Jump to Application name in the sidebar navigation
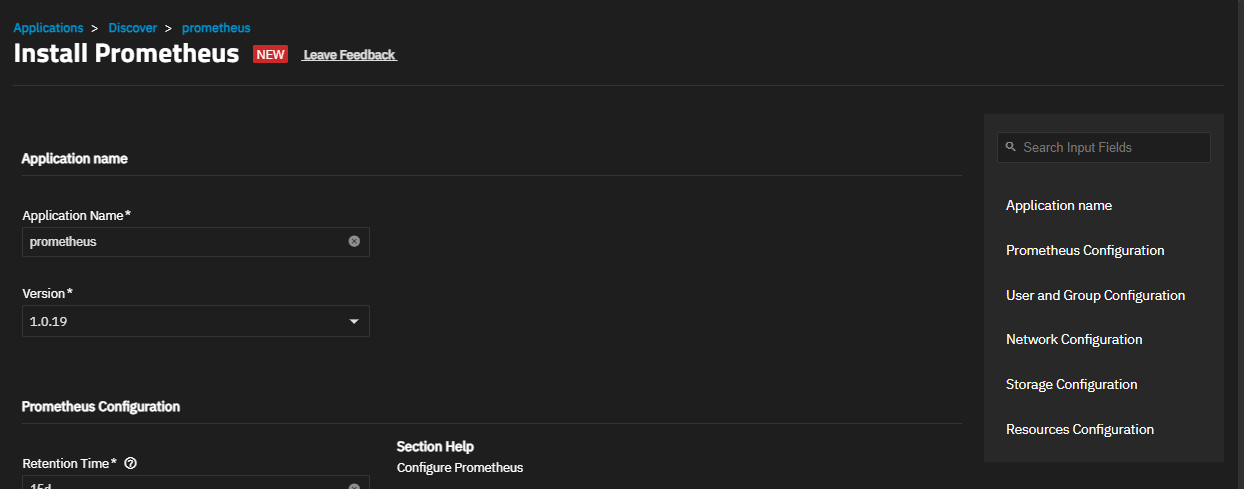The height and width of the screenshot is (489, 1244). (x=1059, y=205)
